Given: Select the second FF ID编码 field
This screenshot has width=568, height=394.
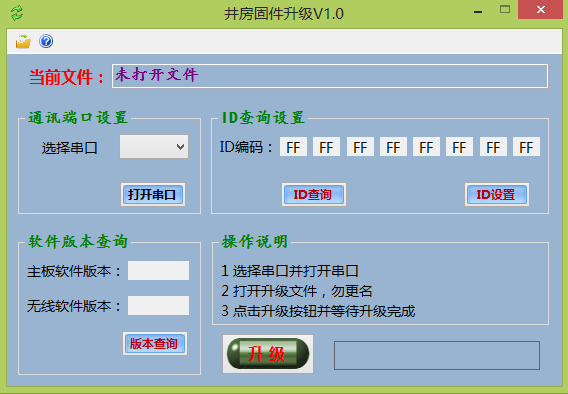Looking at the screenshot, I should (326, 147).
